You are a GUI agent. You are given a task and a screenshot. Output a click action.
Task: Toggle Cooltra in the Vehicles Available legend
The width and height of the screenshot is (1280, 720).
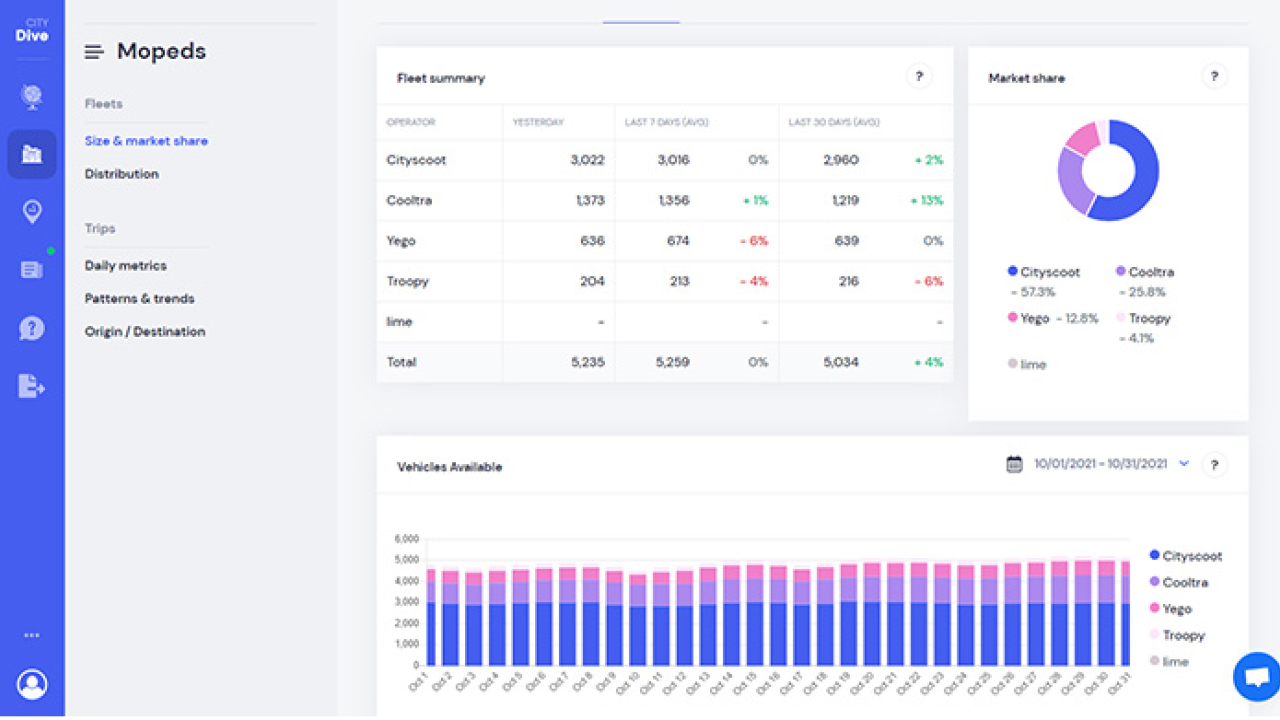1178,582
